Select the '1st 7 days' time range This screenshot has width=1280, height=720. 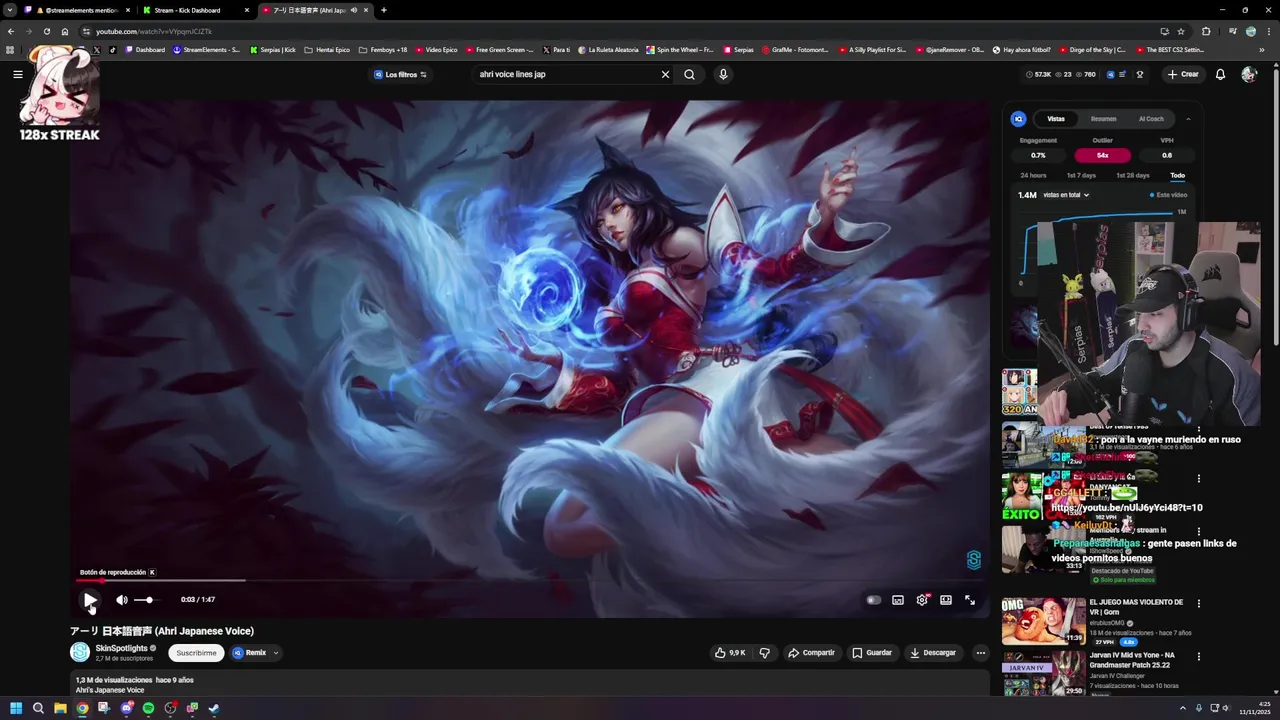pos(1081,176)
